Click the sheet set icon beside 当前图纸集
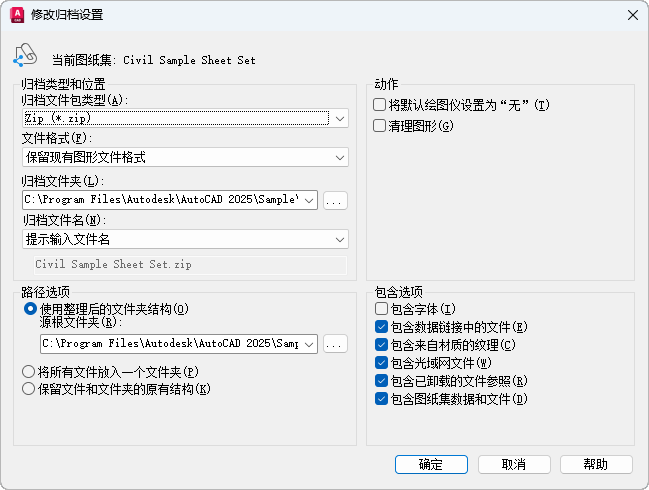Image resolution: width=649 pixels, height=490 pixels. click(x=26, y=56)
